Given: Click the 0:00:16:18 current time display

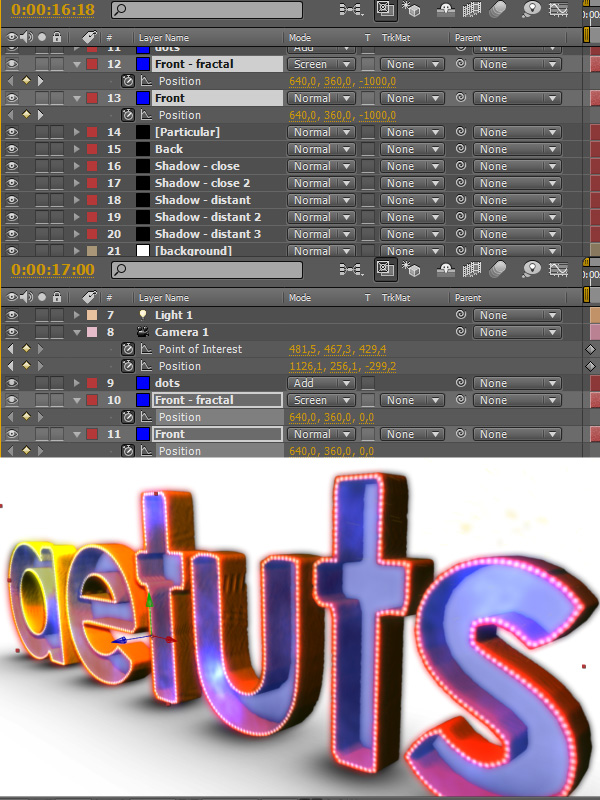Looking at the screenshot, I should tap(53, 10).
